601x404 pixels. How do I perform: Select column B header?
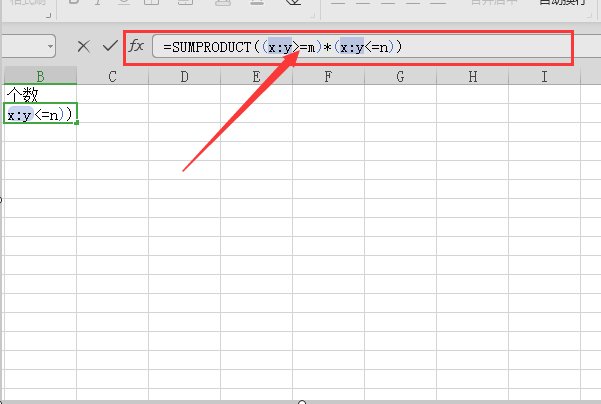[x=40, y=76]
